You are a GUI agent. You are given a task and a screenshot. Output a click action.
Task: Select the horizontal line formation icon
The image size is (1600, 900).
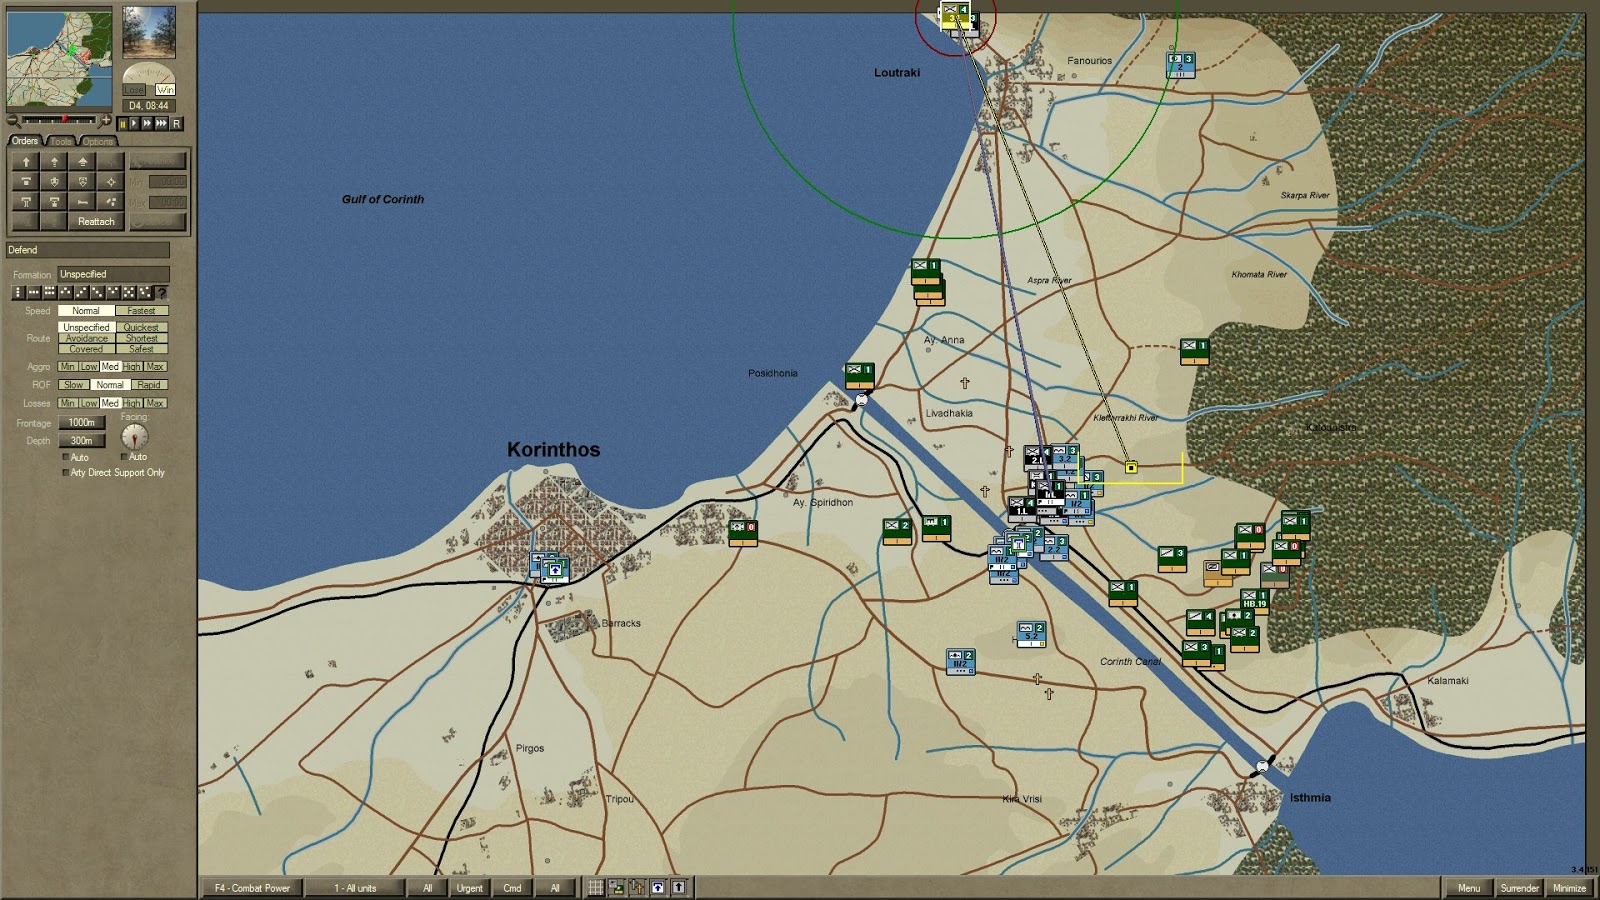(34, 292)
